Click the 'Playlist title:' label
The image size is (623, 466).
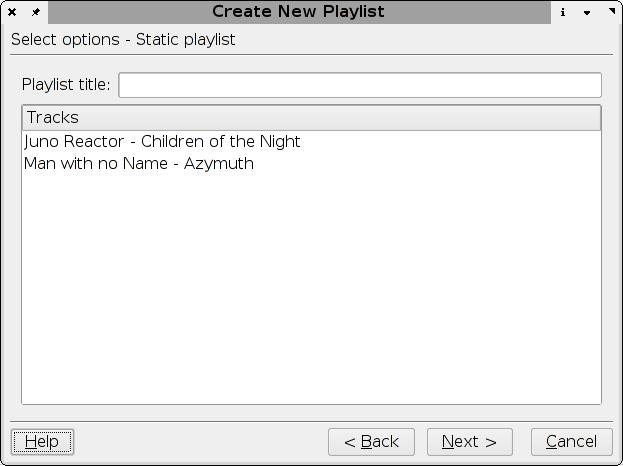tap(66, 85)
